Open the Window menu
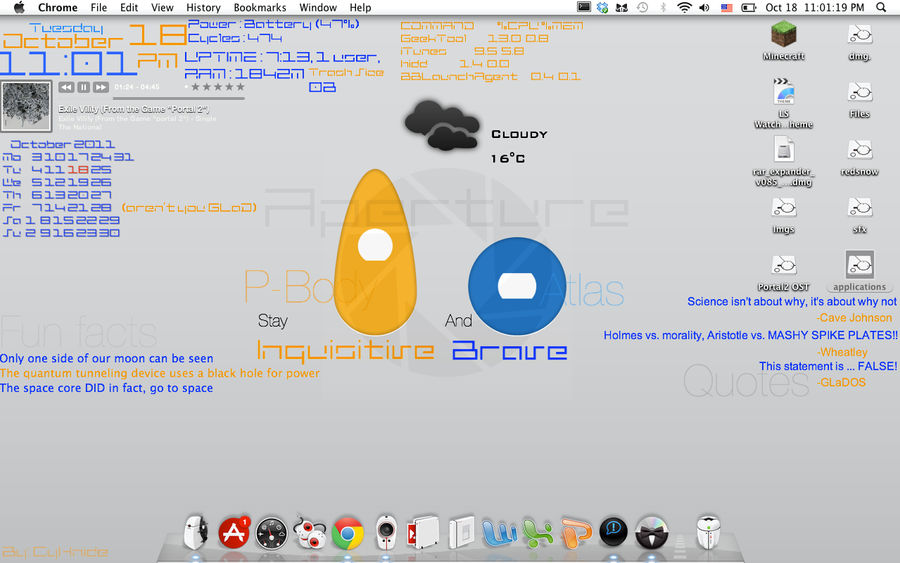900x563 pixels. [x=317, y=7]
